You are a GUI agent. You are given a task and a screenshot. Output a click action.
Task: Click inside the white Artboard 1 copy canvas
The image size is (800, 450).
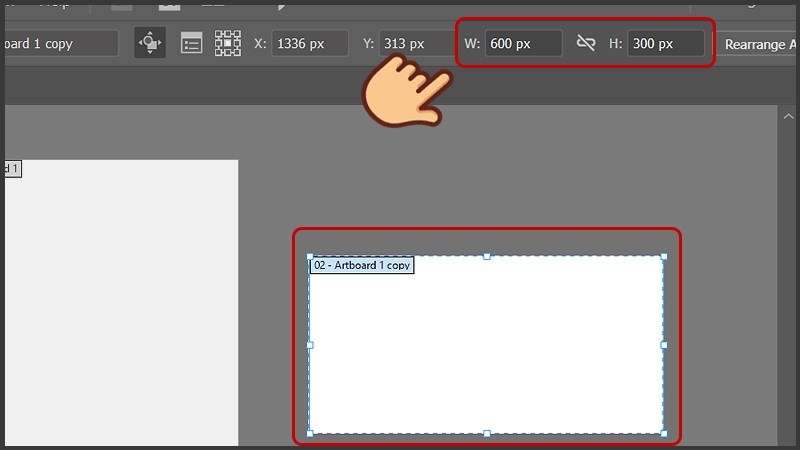[x=487, y=350]
